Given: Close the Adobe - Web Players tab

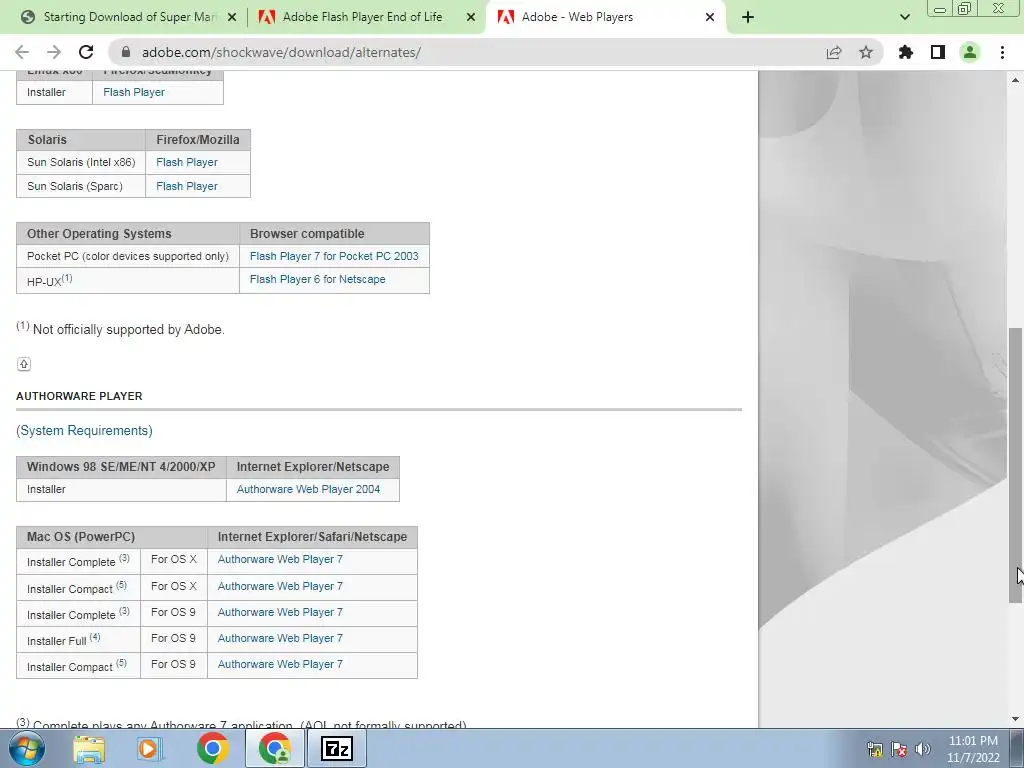Looking at the screenshot, I should tap(710, 17).
